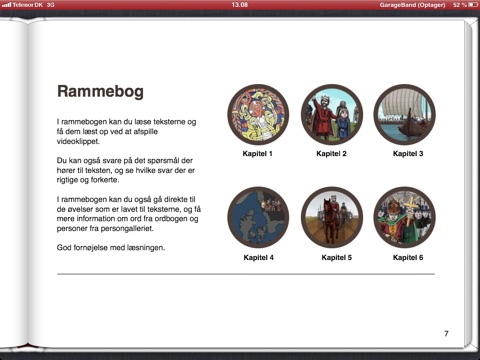480x360 pixels.
Task: Select the Kapitel 1 label
Action: click(x=257, y=154)
